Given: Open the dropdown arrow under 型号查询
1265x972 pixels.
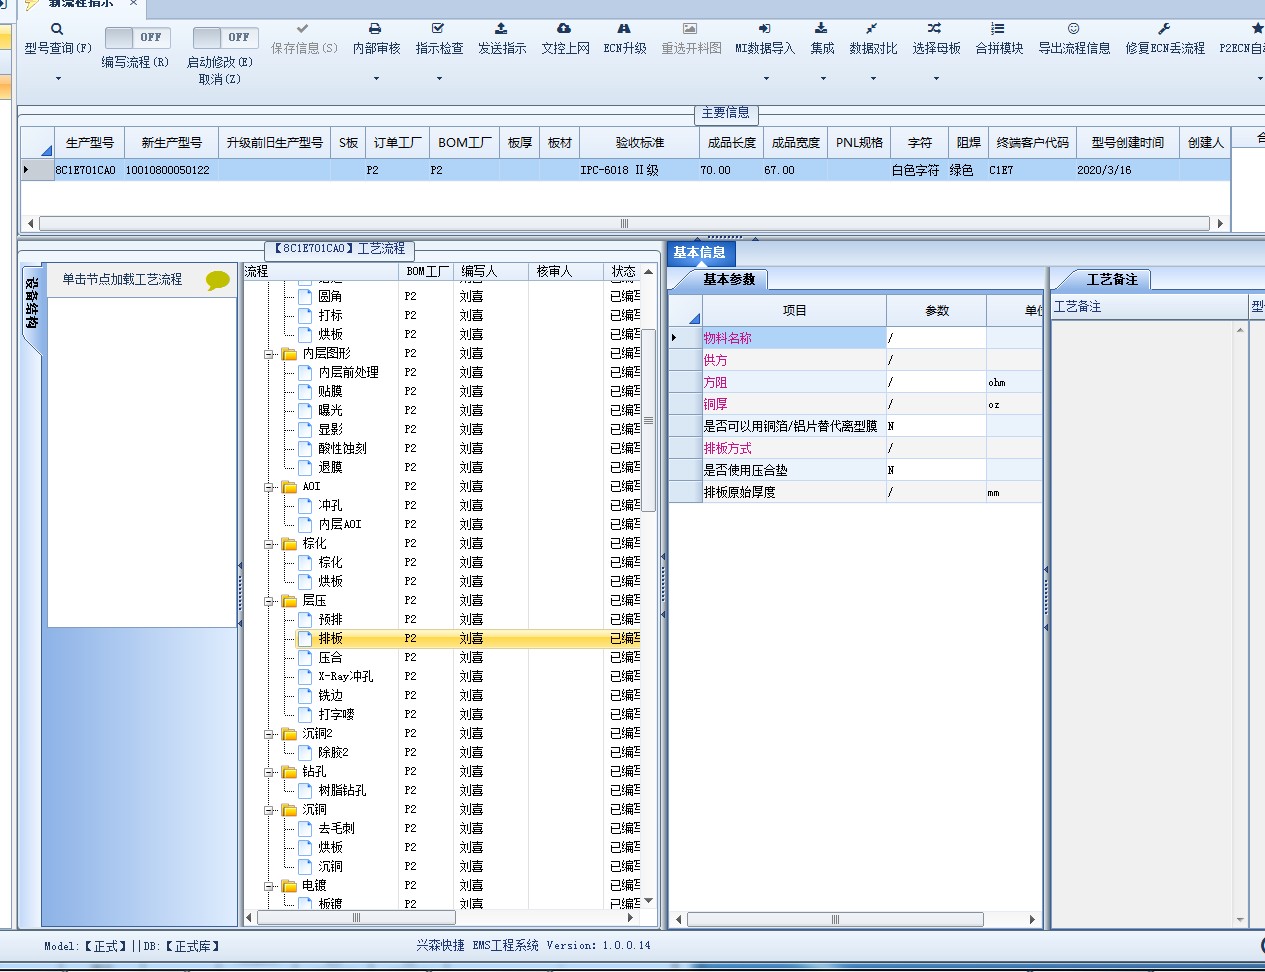Looking at the screenshot, I should 58,78.
